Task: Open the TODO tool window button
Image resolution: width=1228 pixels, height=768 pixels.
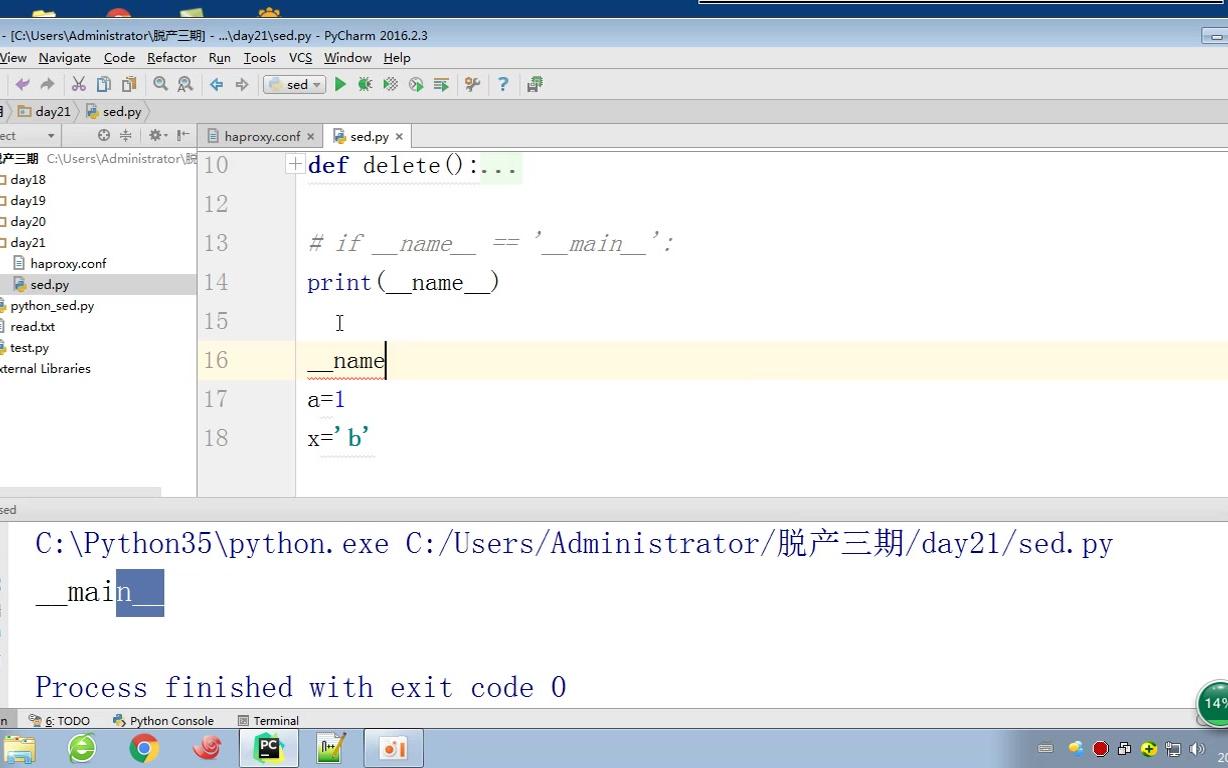Action: coord(62,720)
